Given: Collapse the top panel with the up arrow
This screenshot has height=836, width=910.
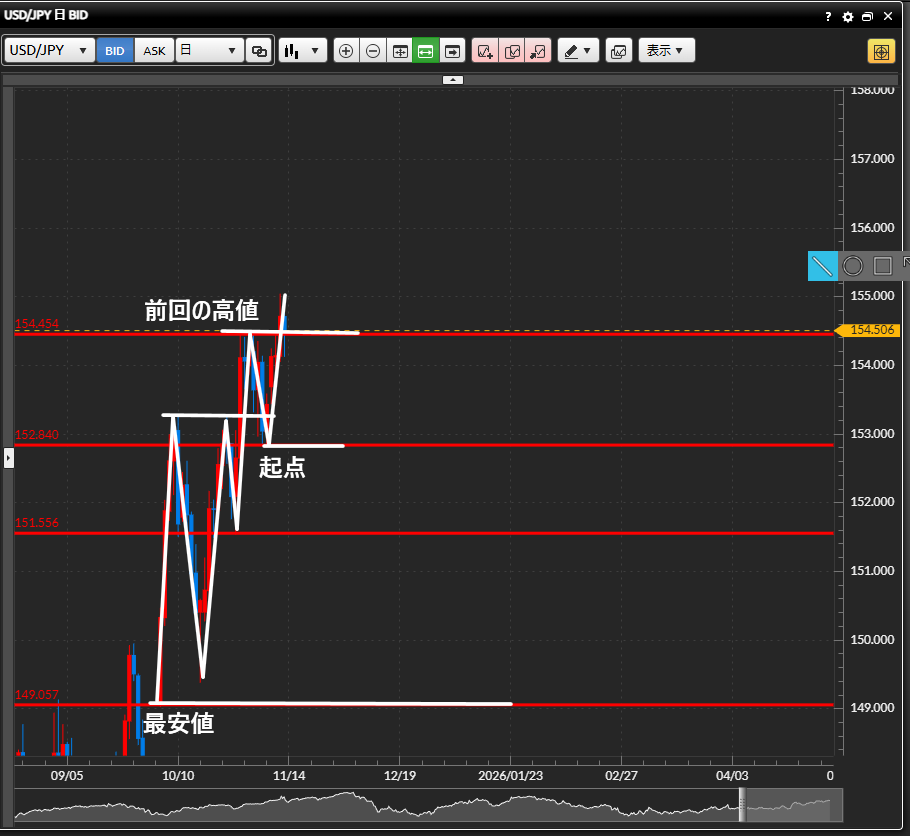Looking at the screenshot, I should [x=453, y=79].
